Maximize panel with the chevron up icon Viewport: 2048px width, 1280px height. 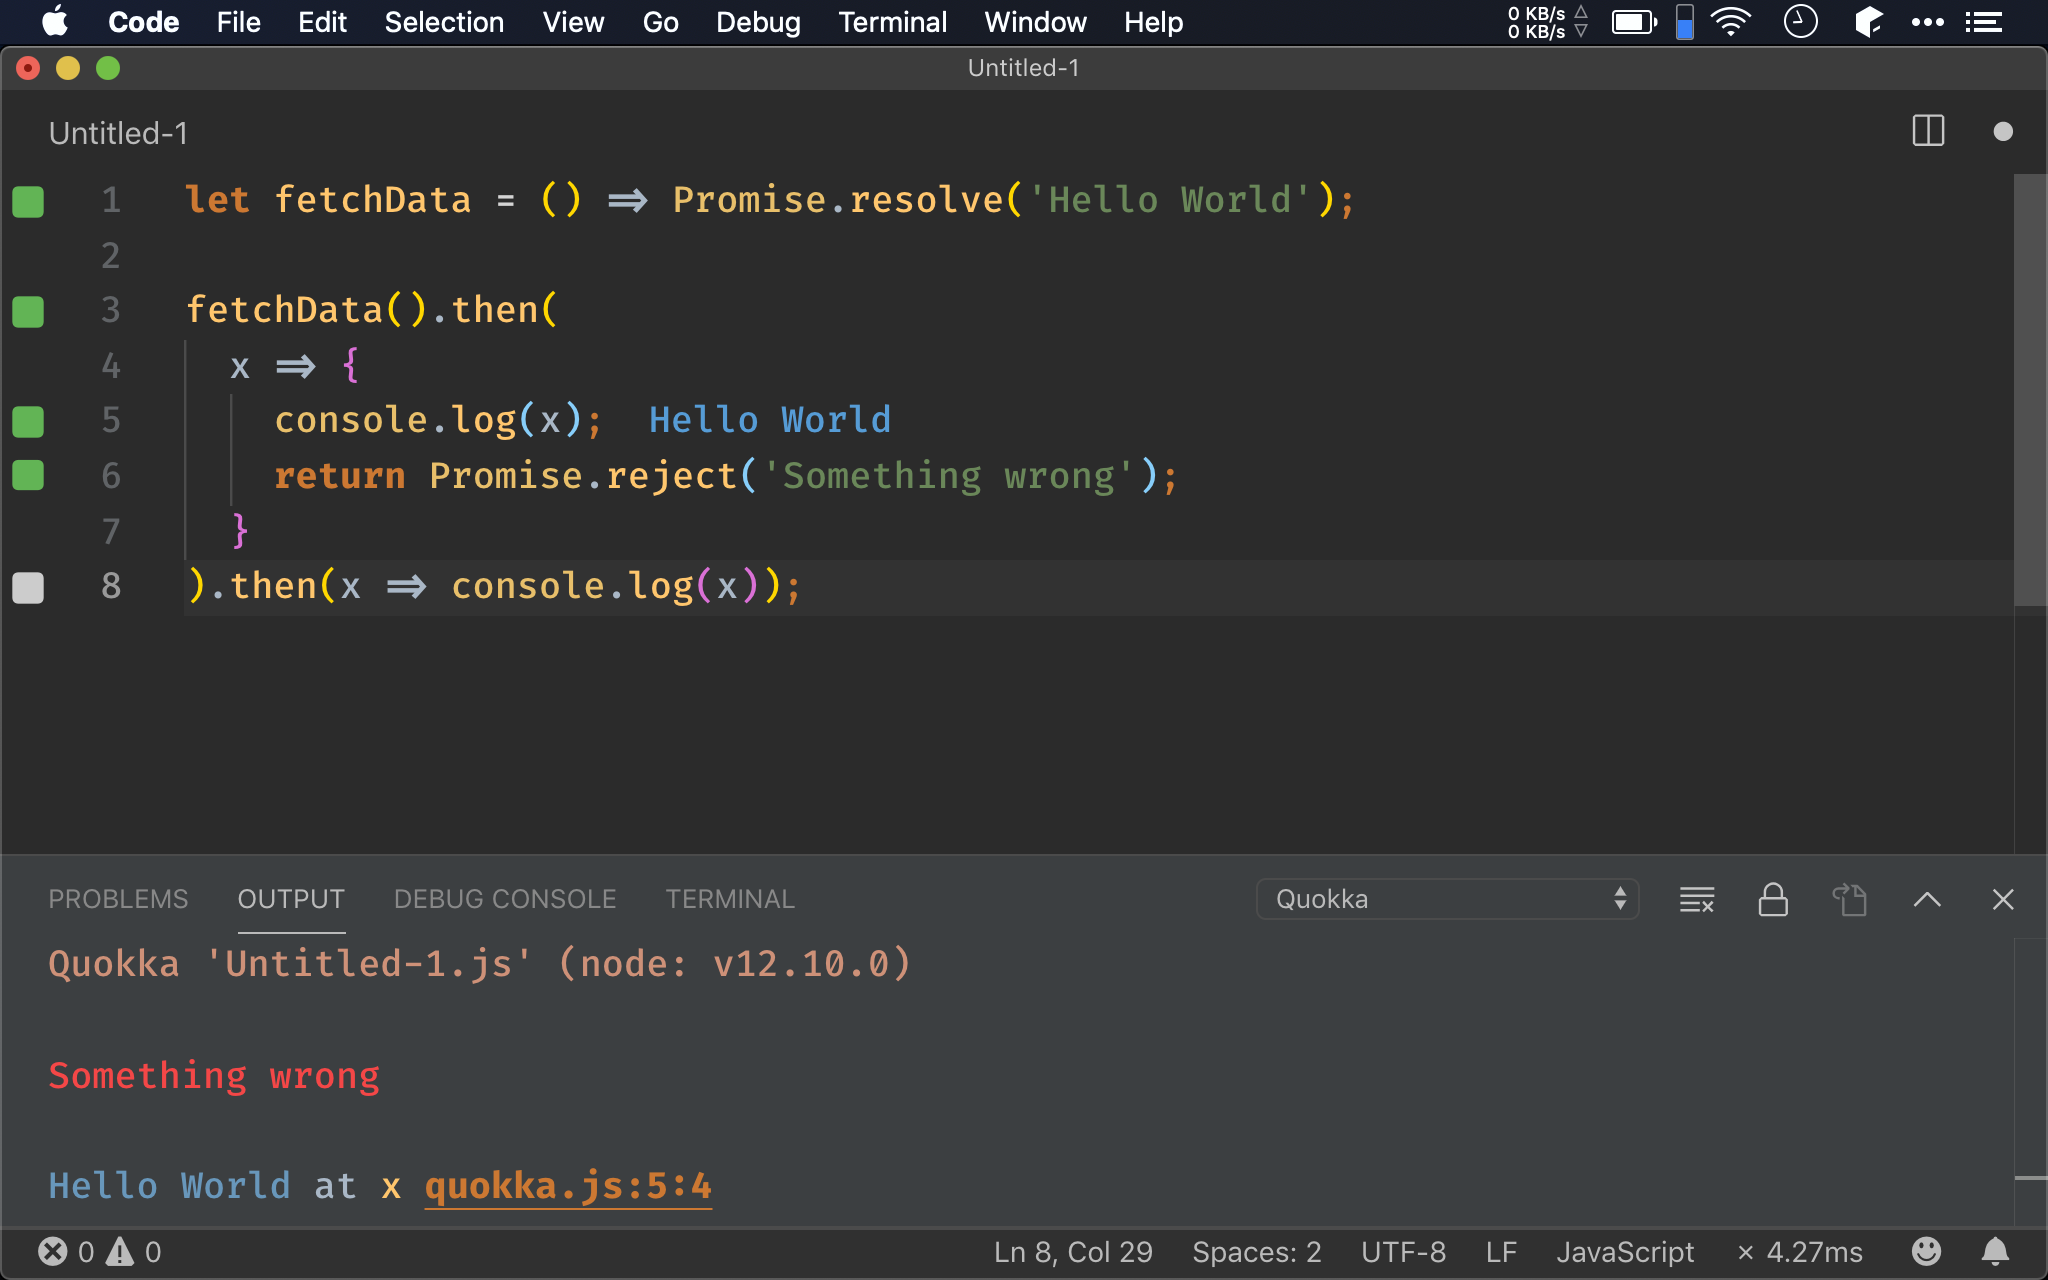click(x=1927, y=899)
